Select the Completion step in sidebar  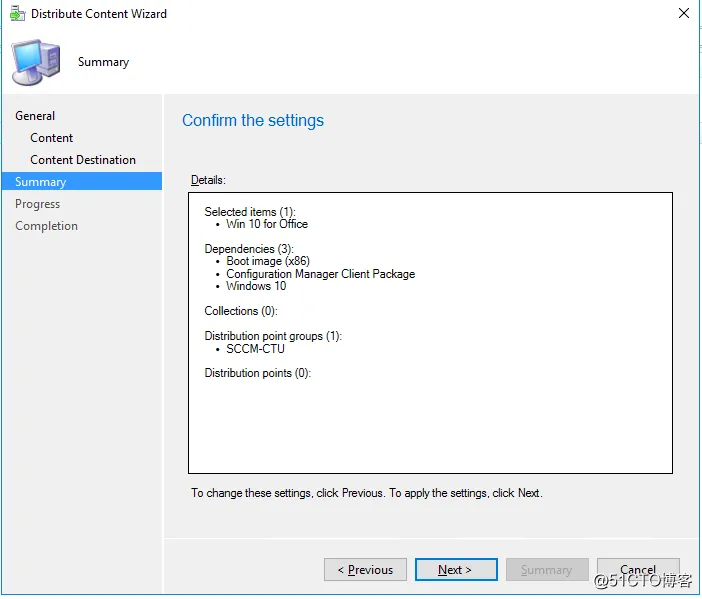click(47, 226)
